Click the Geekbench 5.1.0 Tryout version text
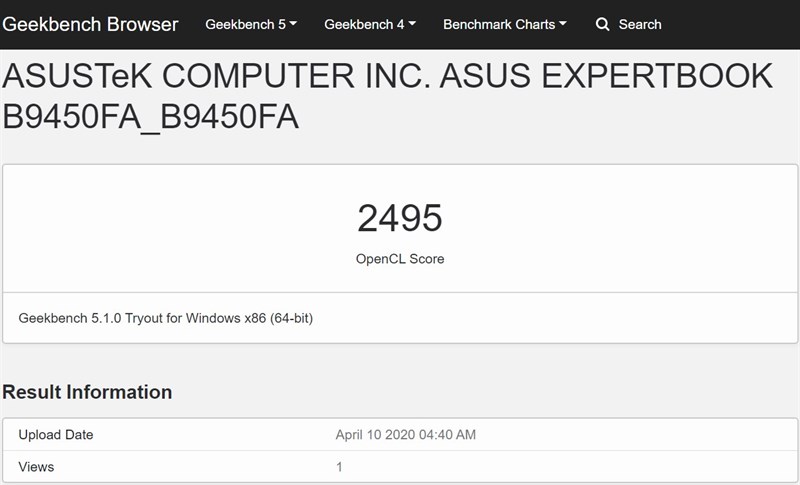800x485 pixels. pos(166,318)
